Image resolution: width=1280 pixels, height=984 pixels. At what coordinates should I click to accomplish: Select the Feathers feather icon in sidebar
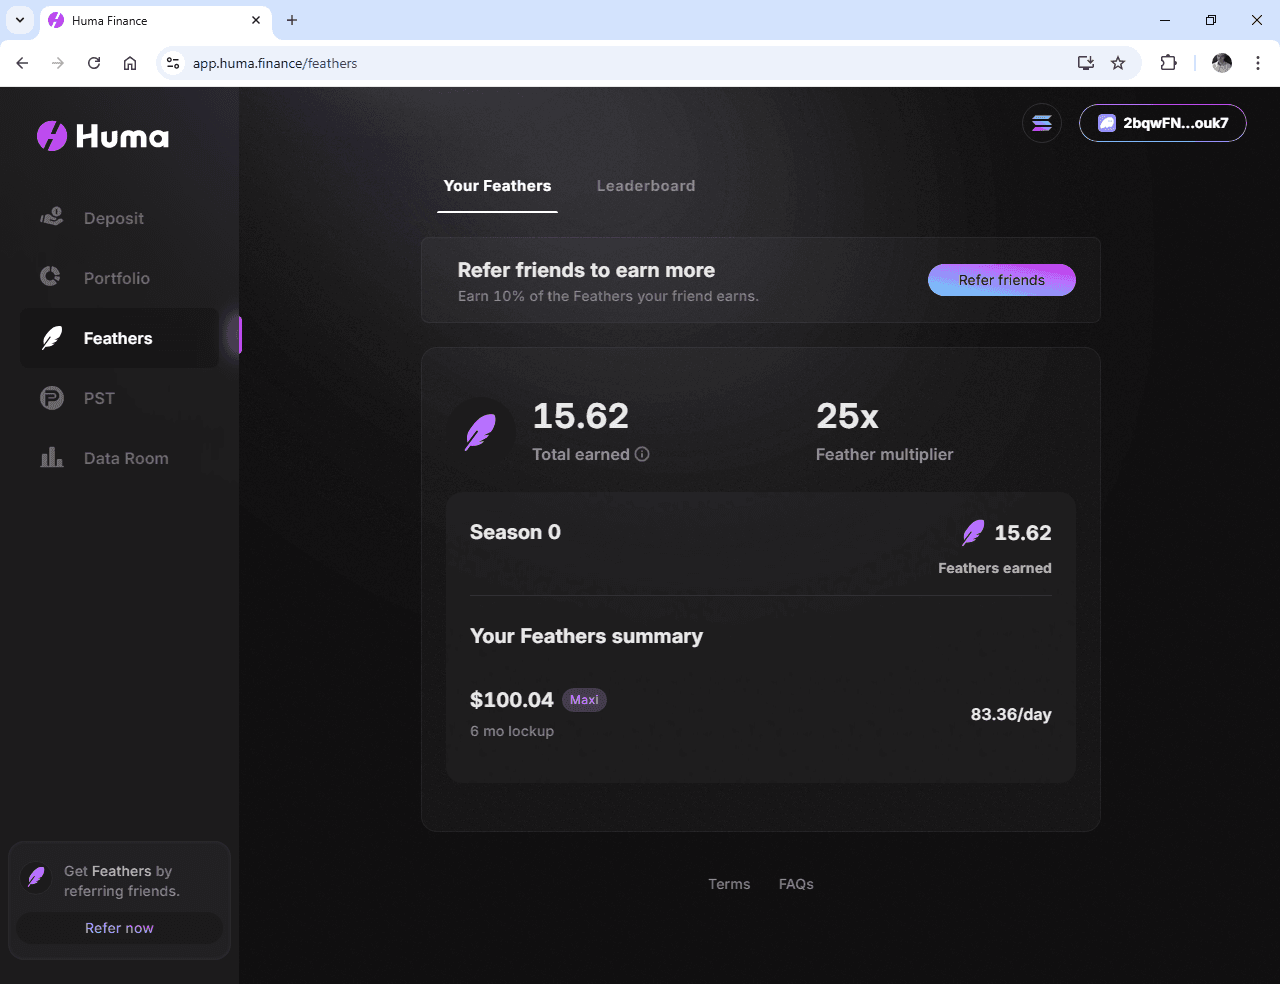[x=52, y=338]
